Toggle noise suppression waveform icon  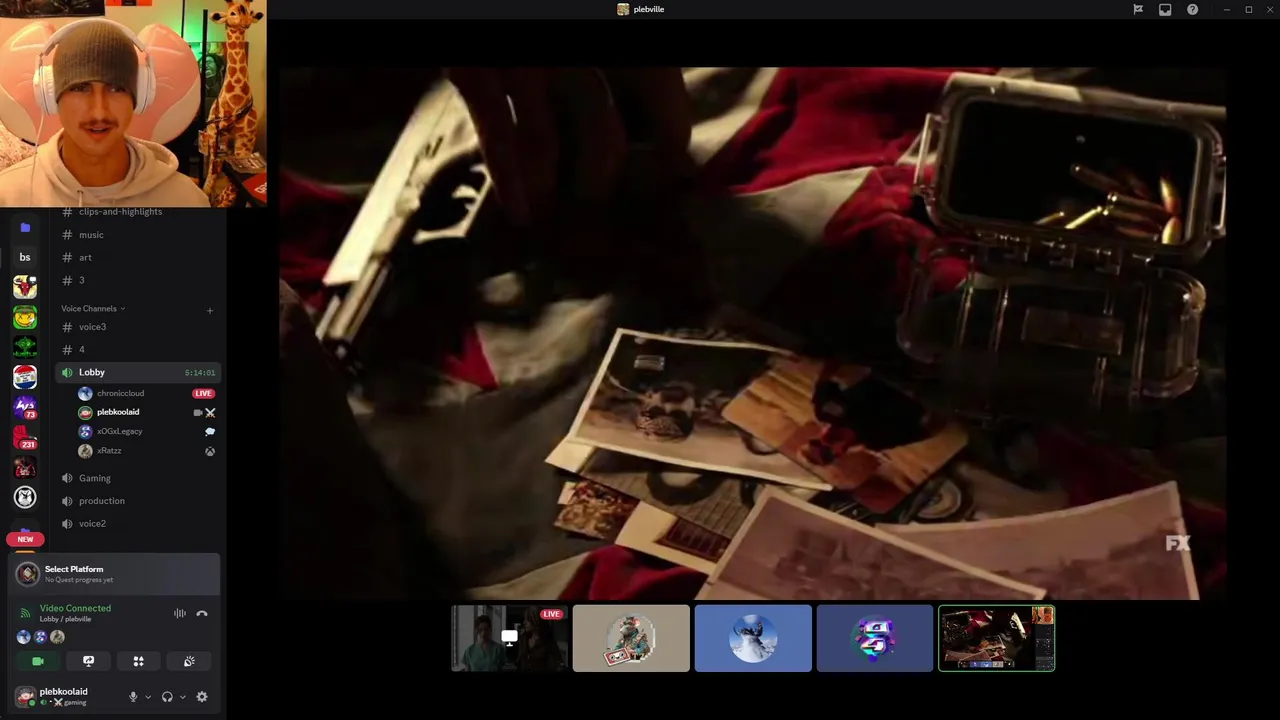[180, 614]
